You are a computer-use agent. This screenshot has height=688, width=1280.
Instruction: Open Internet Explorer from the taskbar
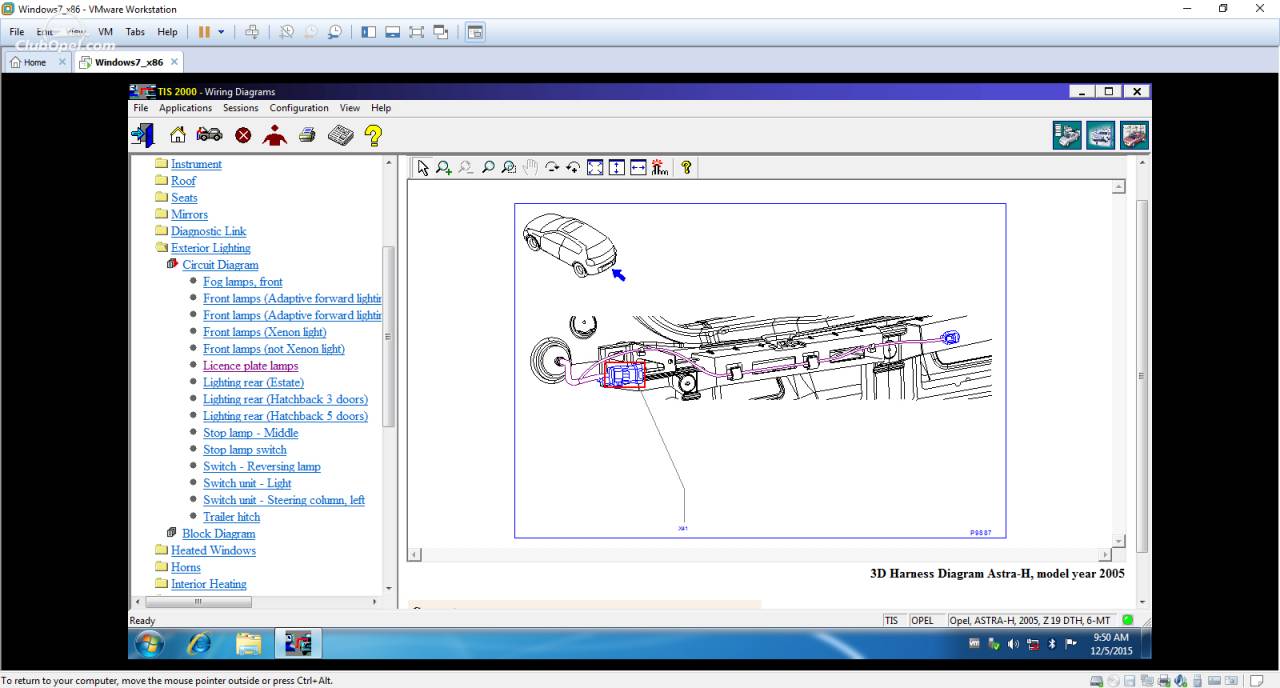coord(200,644)
